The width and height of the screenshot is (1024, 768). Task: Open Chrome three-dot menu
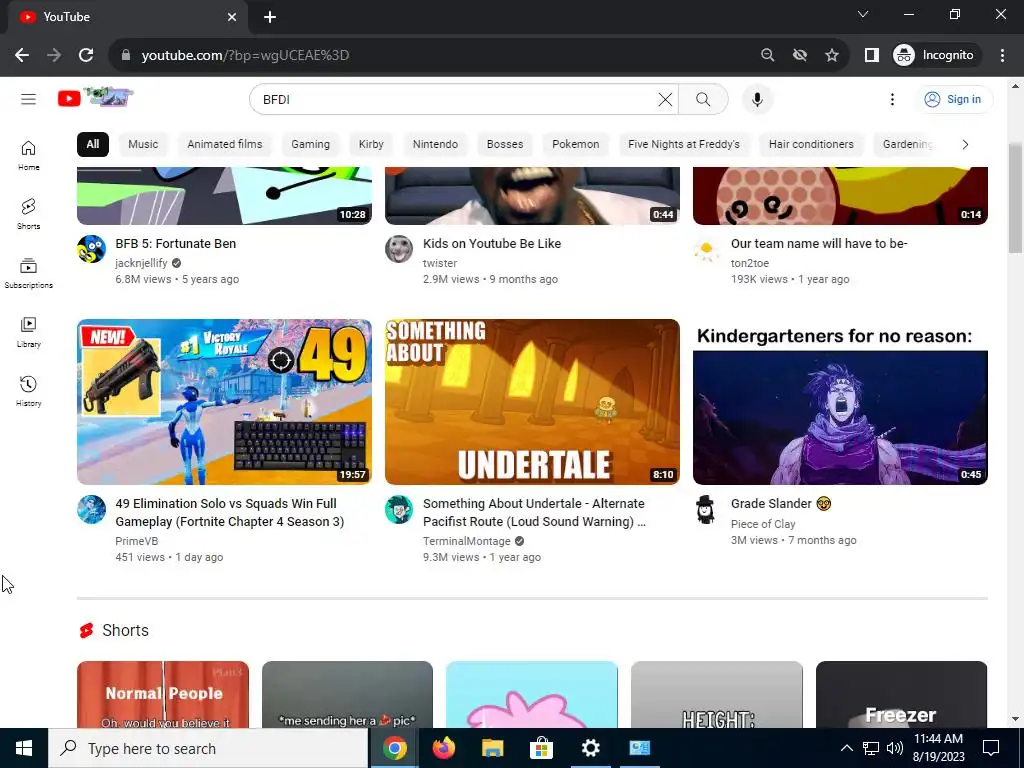click(1002, 56)
